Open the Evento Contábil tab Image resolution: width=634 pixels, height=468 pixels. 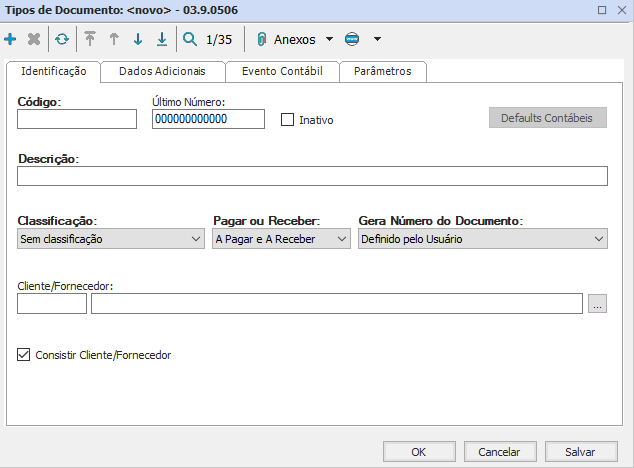(x=282, y=72)
